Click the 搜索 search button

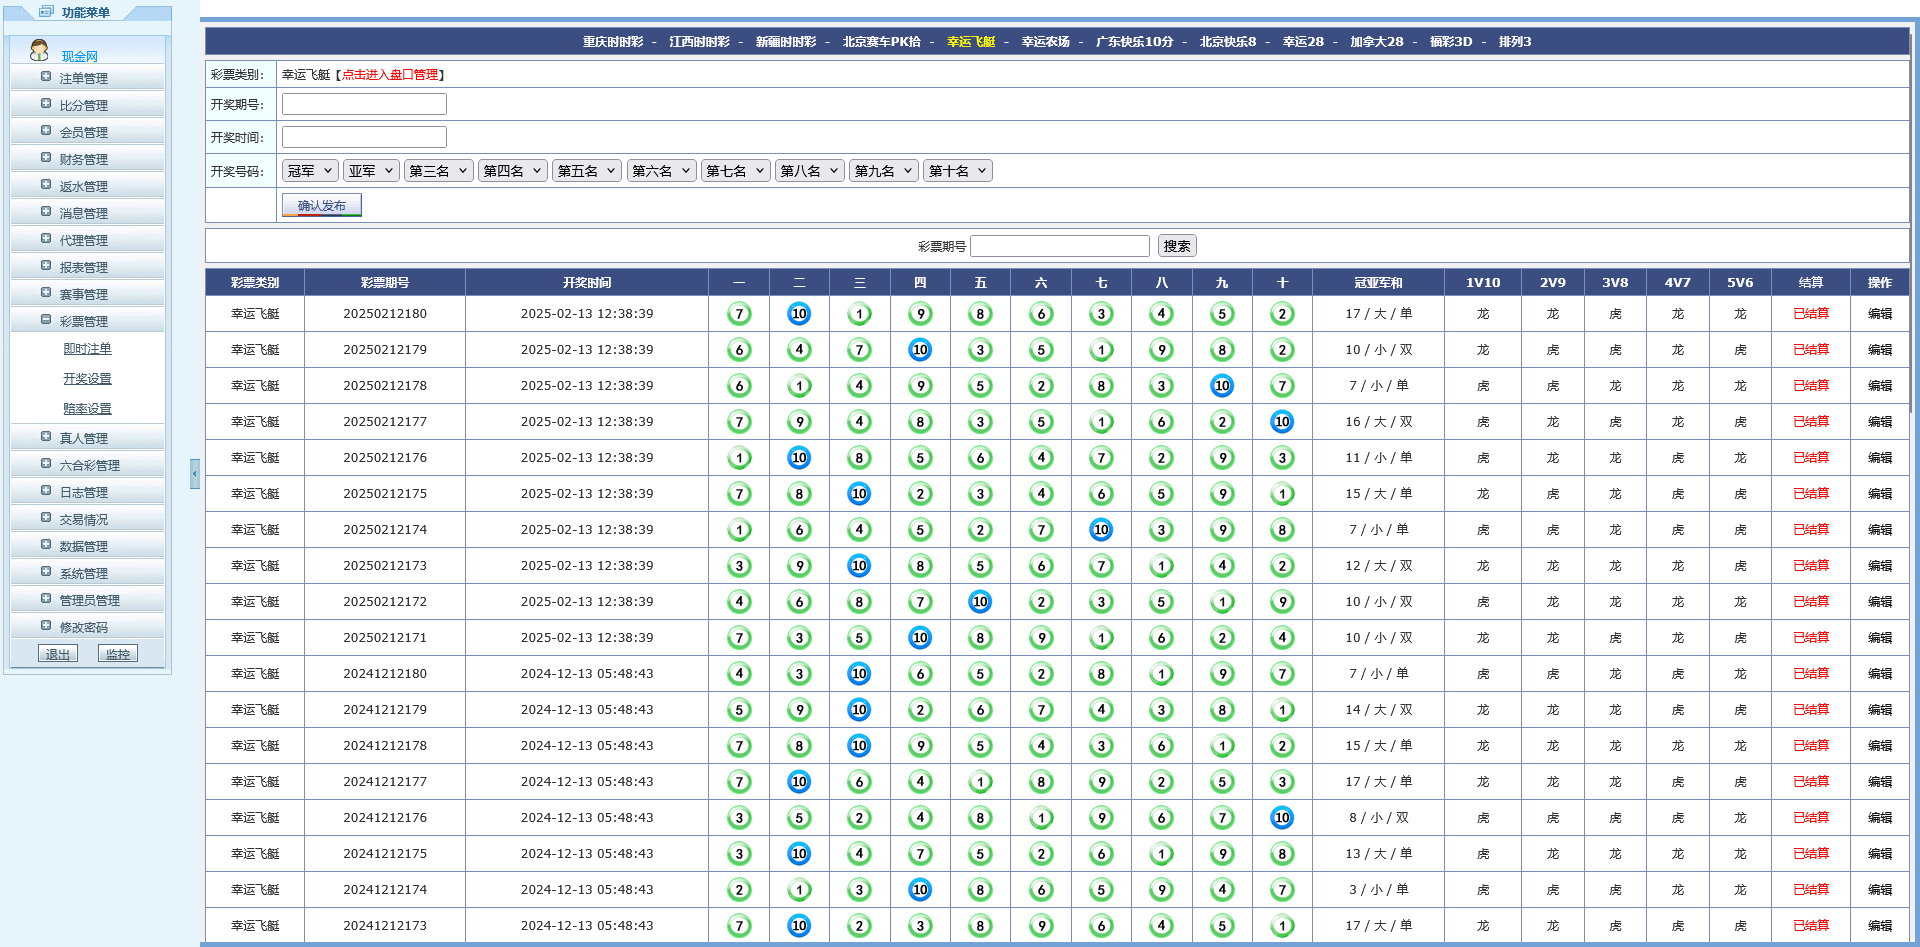pyautogui.click(x=1176, y=246)
